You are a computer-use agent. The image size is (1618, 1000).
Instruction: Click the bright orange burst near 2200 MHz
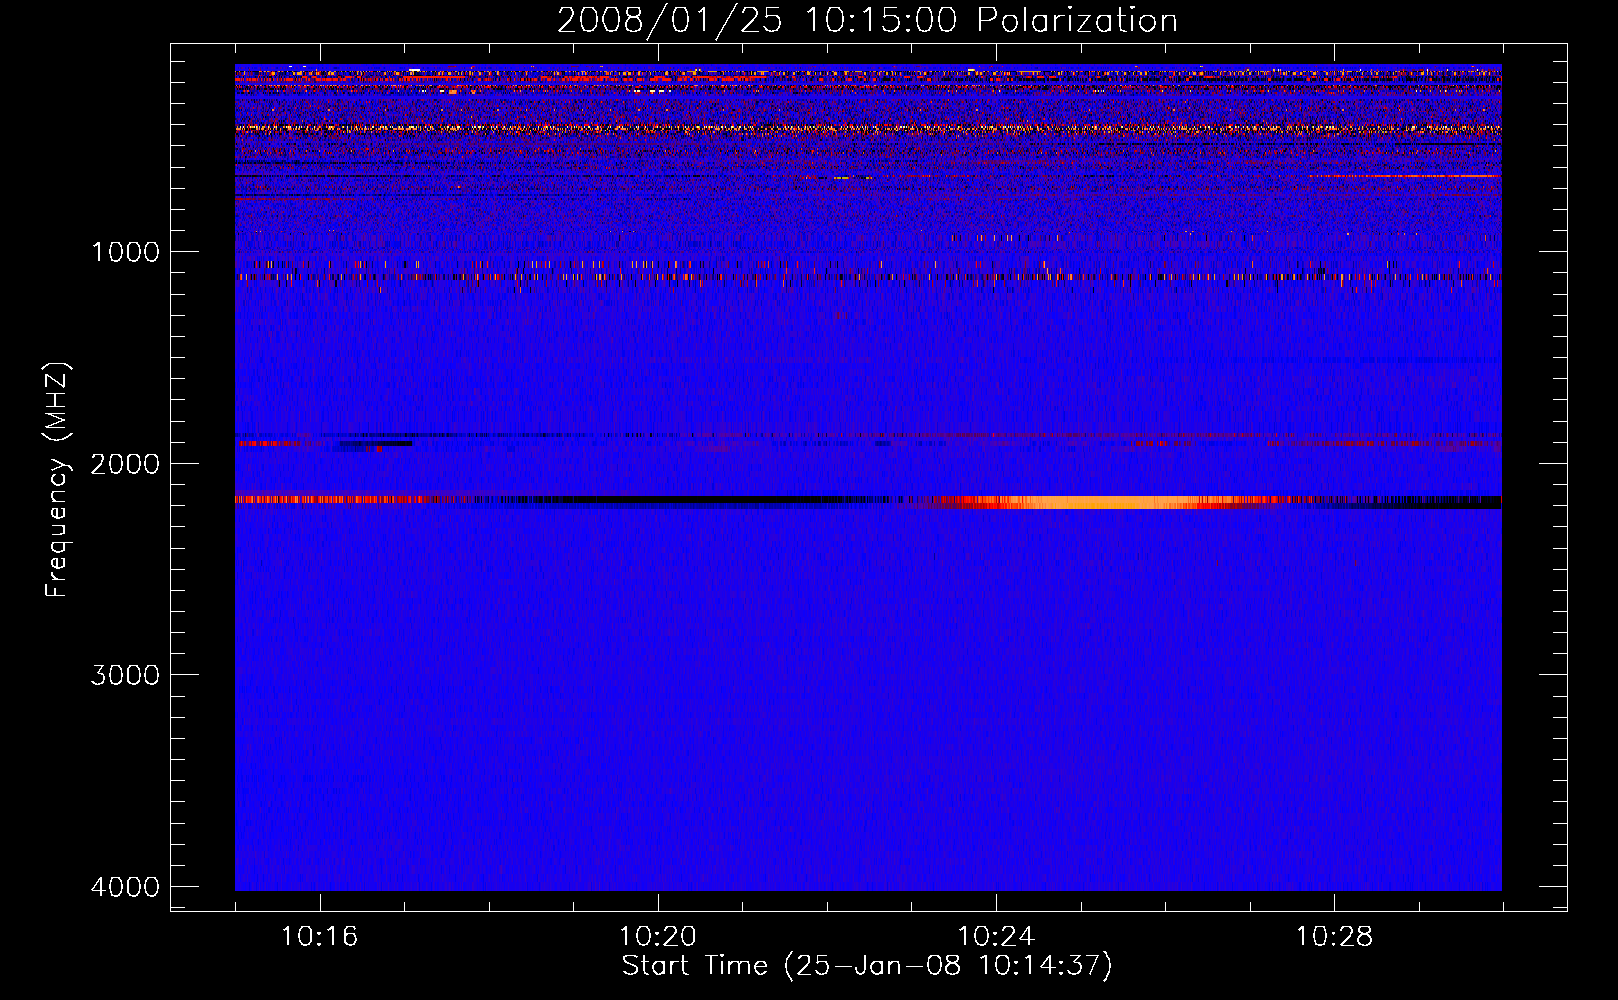coord(1100,502)
